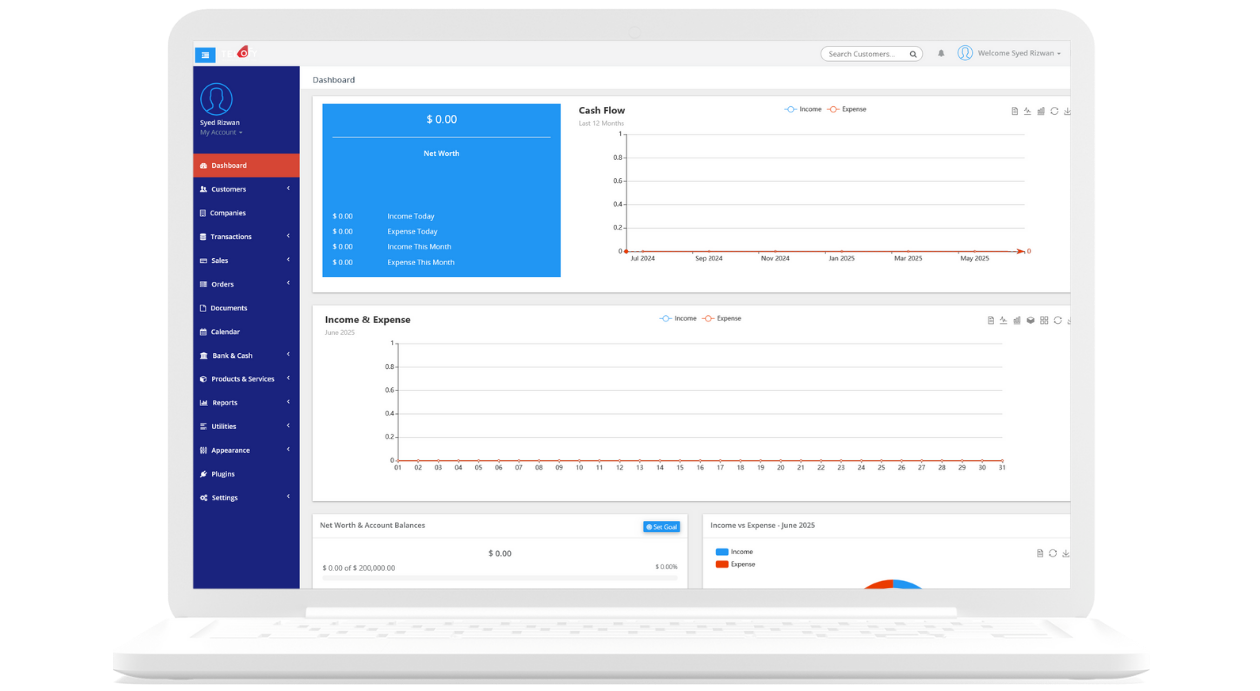Click the search magnifier icon
Viewport: 1260px width, 691px height.
[x=913, y=54]
